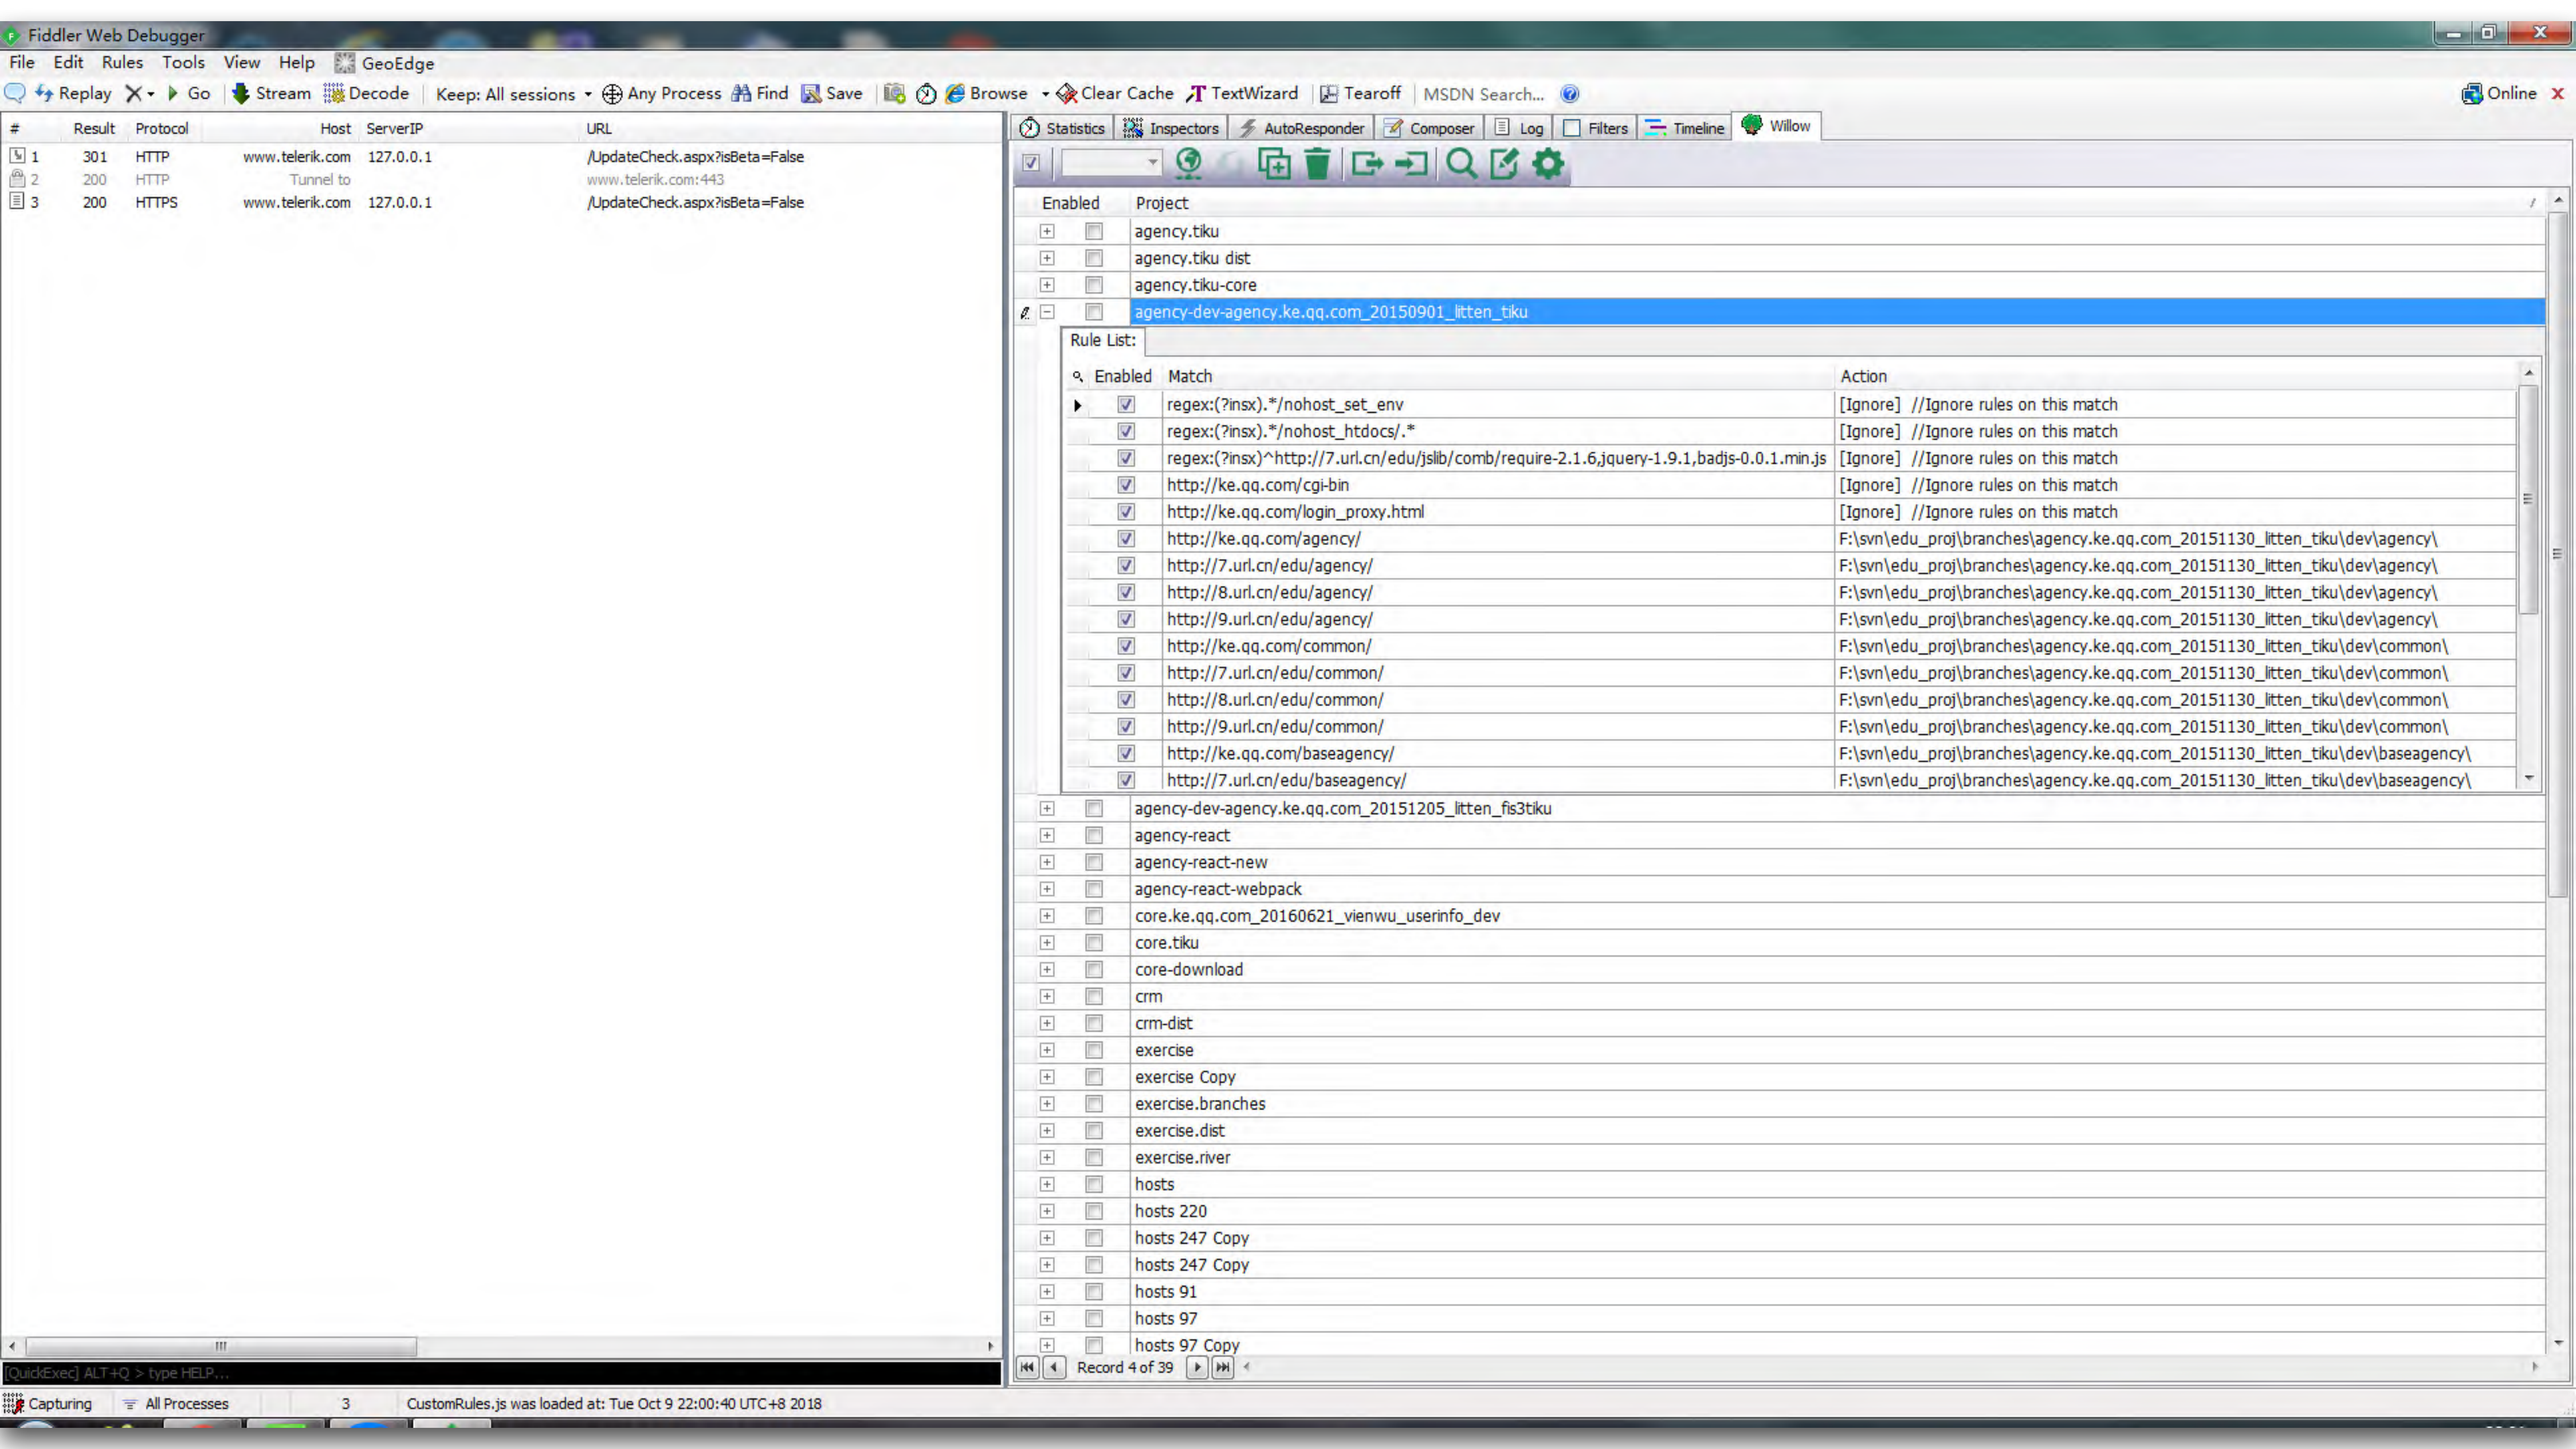
Task: Collapse the agency-dev-agency 20150901 rule list
Action: pyautogui.click(x=1047, y=311)
